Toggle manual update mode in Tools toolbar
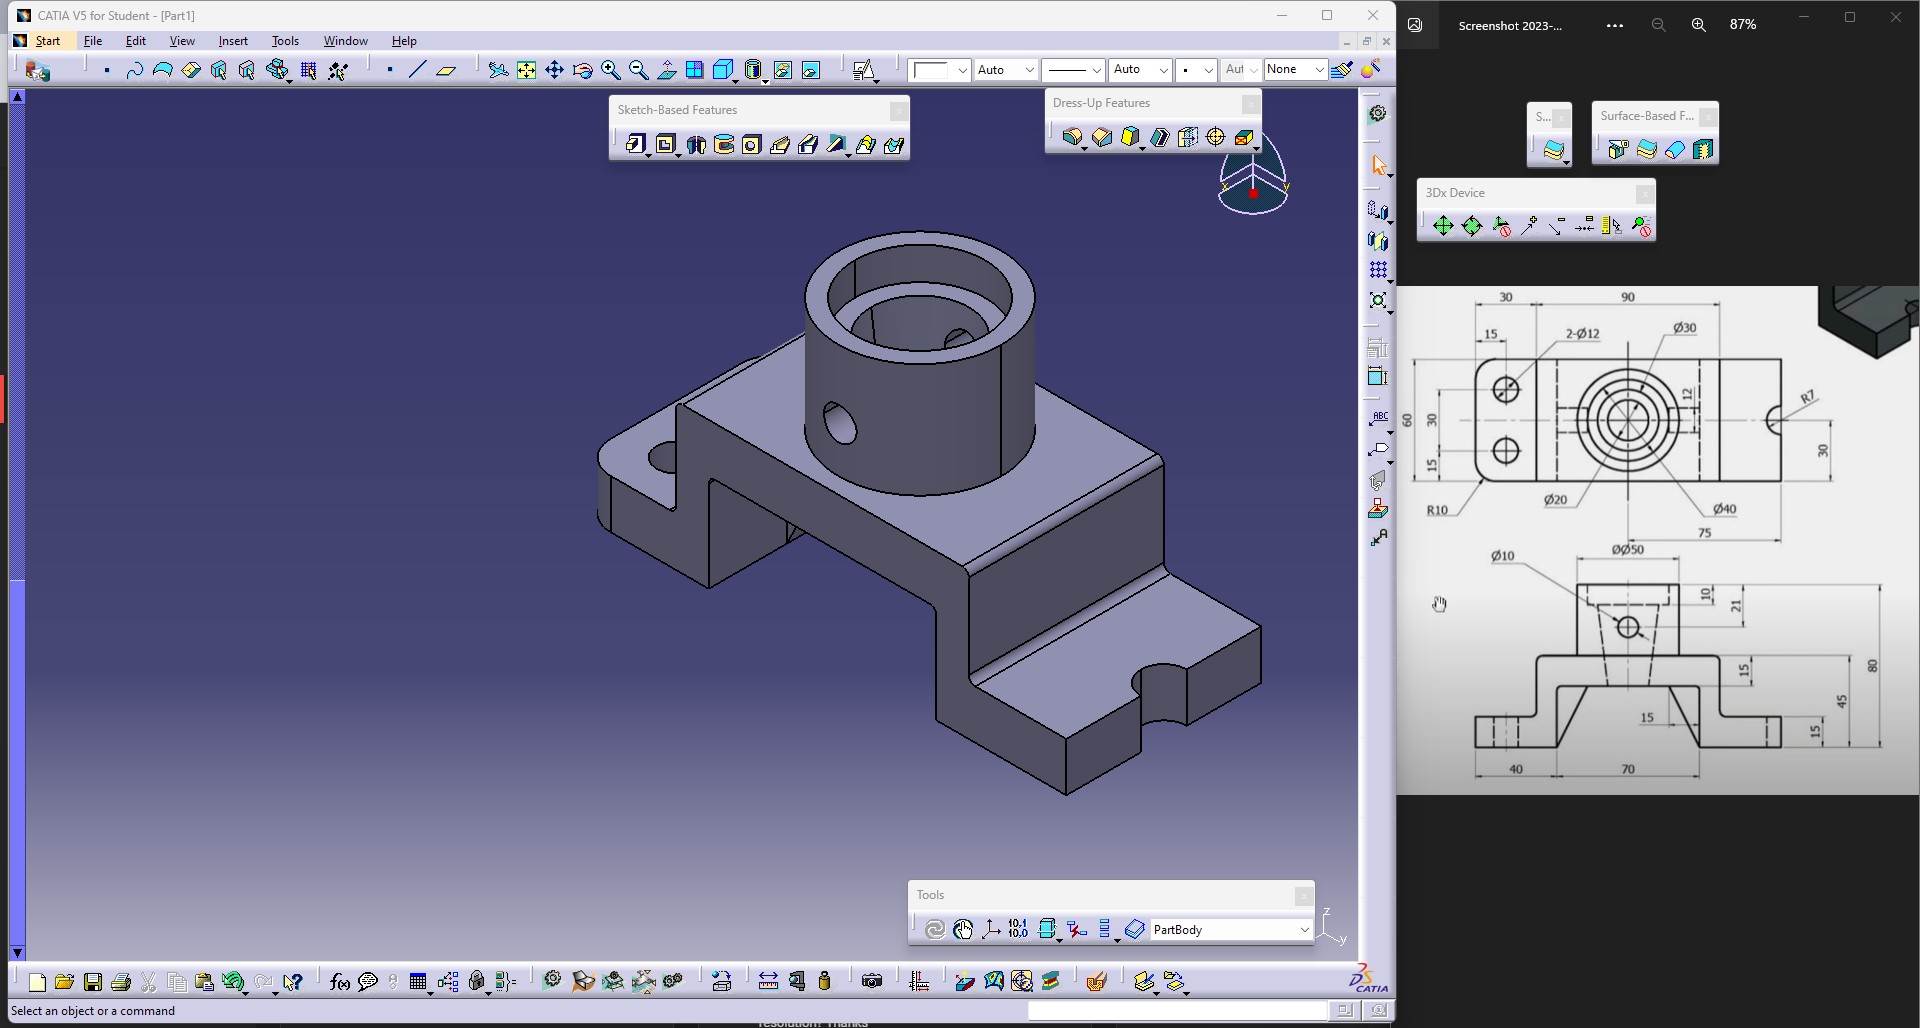 pos(963,929)
